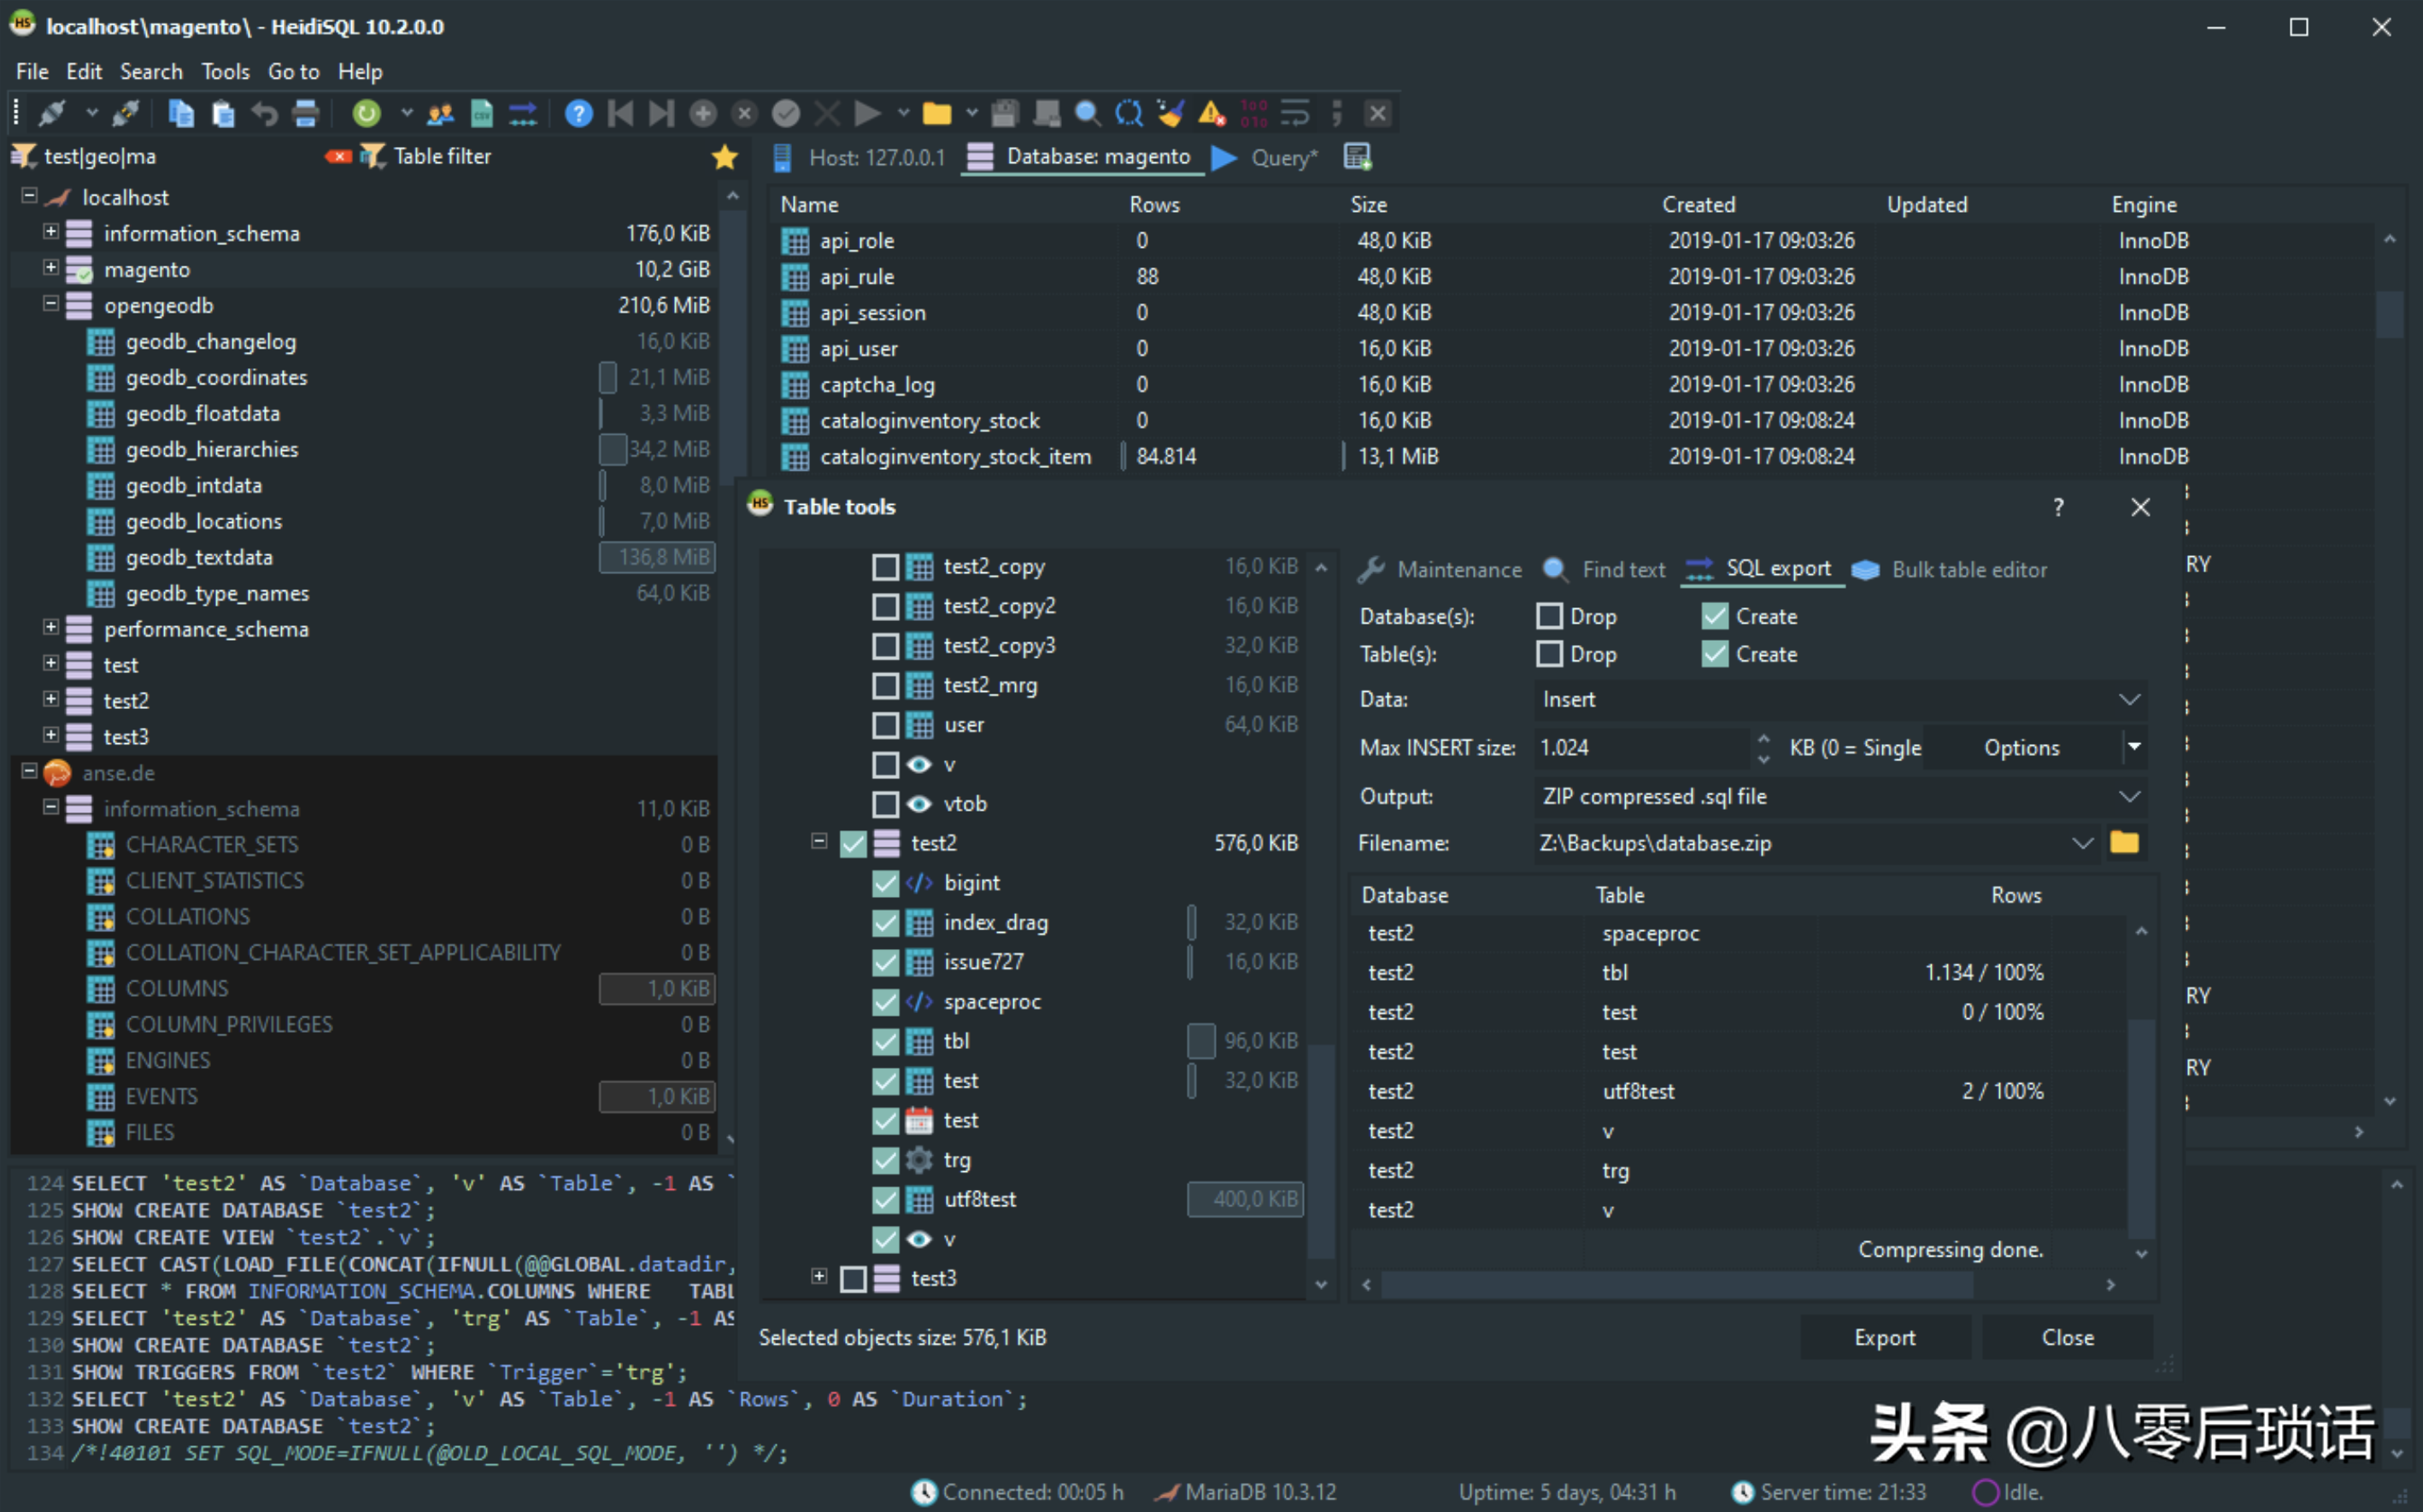Click the Print icon in toolbar
The width and height of the screenshot is (2423, 1512).
[306, 113]
